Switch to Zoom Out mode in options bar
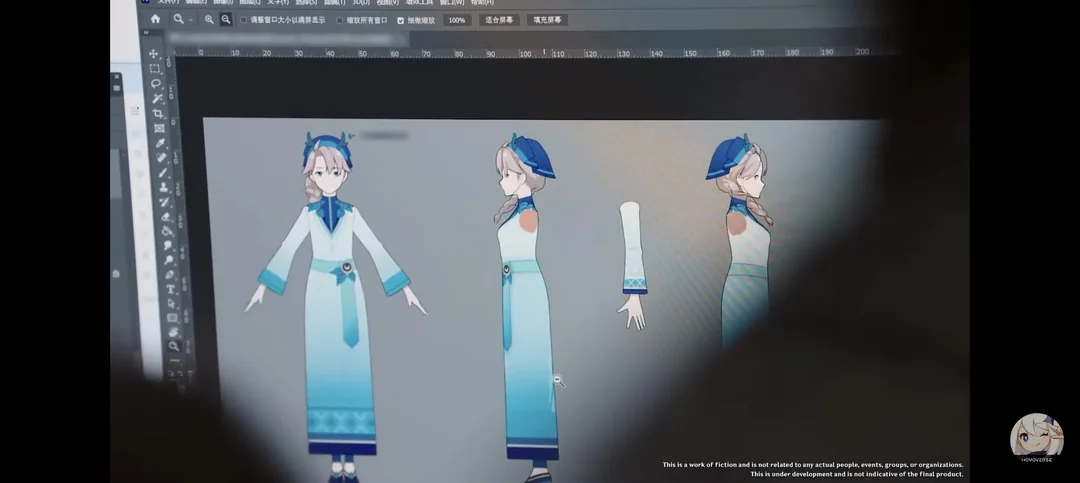The height and width of the screenshot is (483, 1080). [225, 20]
